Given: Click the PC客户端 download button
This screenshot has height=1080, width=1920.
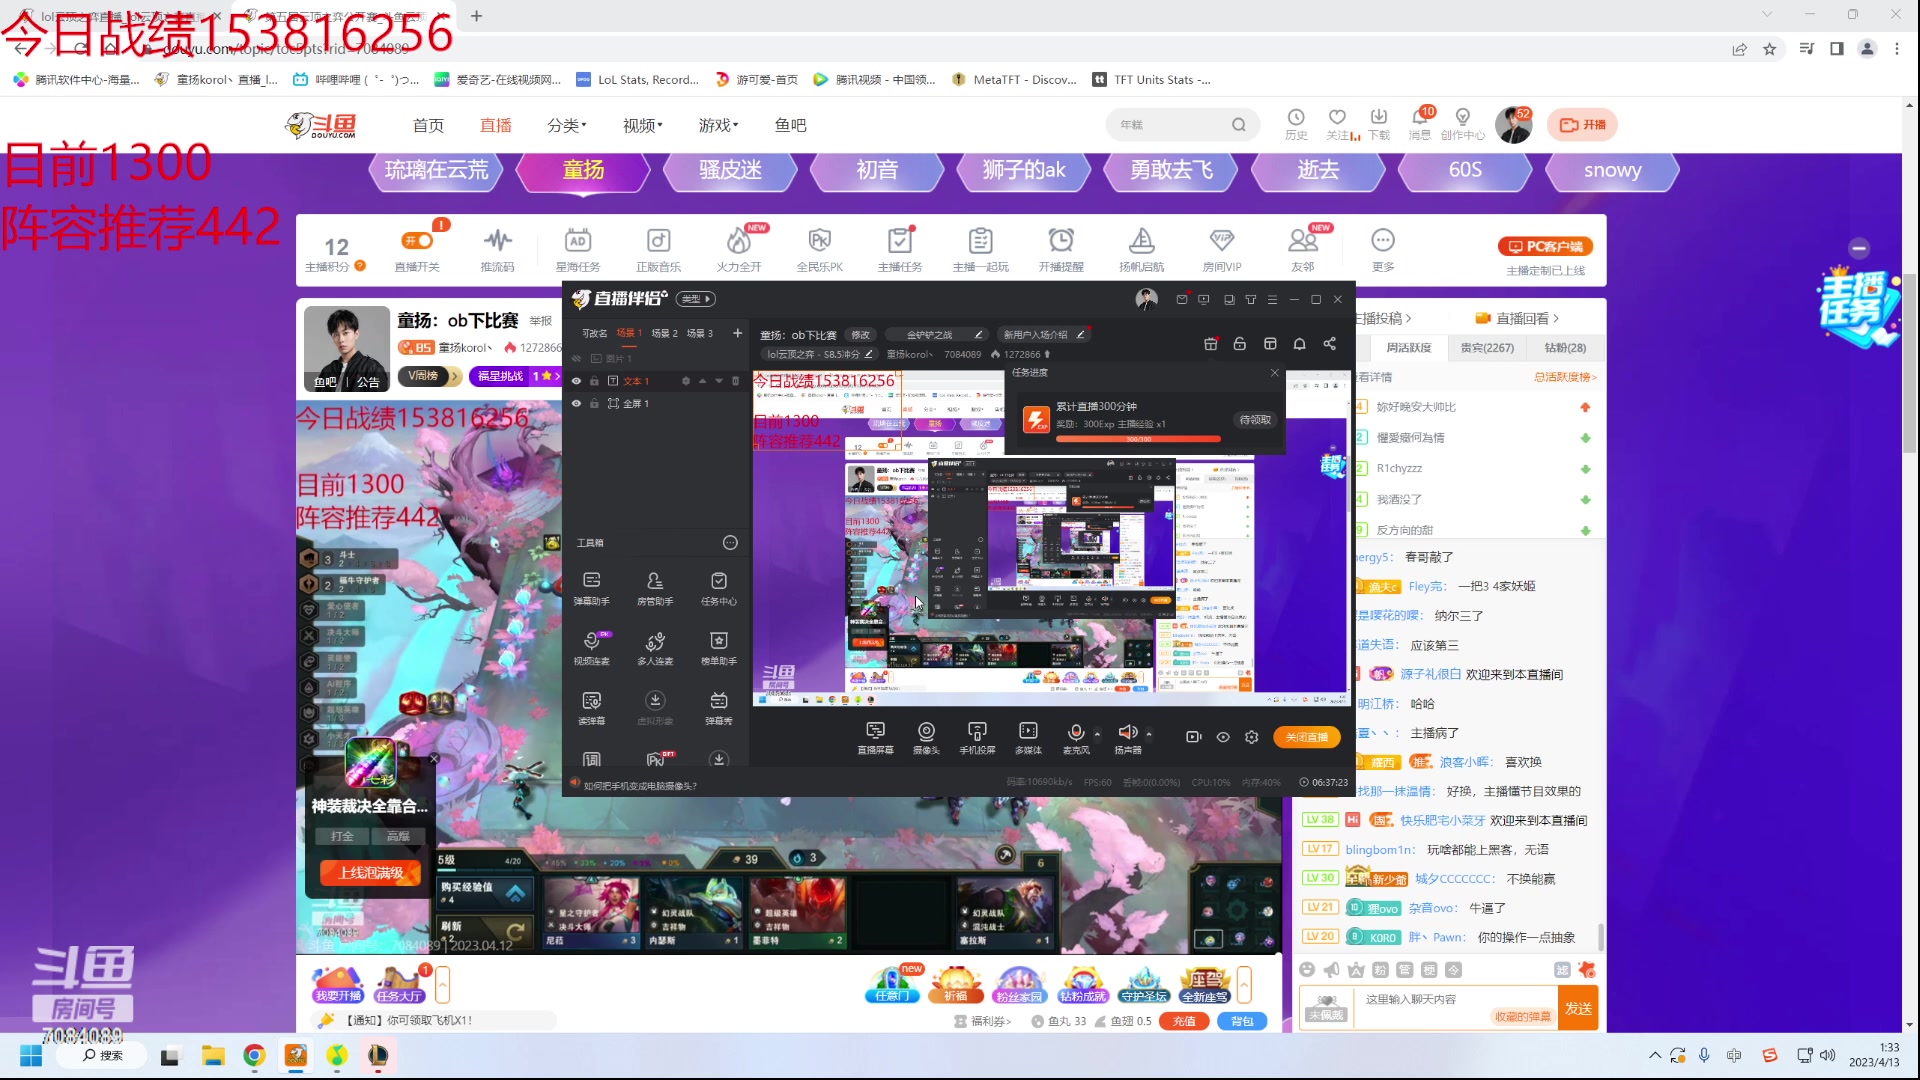Looking at the screenshot, I should pos(1545,246).
